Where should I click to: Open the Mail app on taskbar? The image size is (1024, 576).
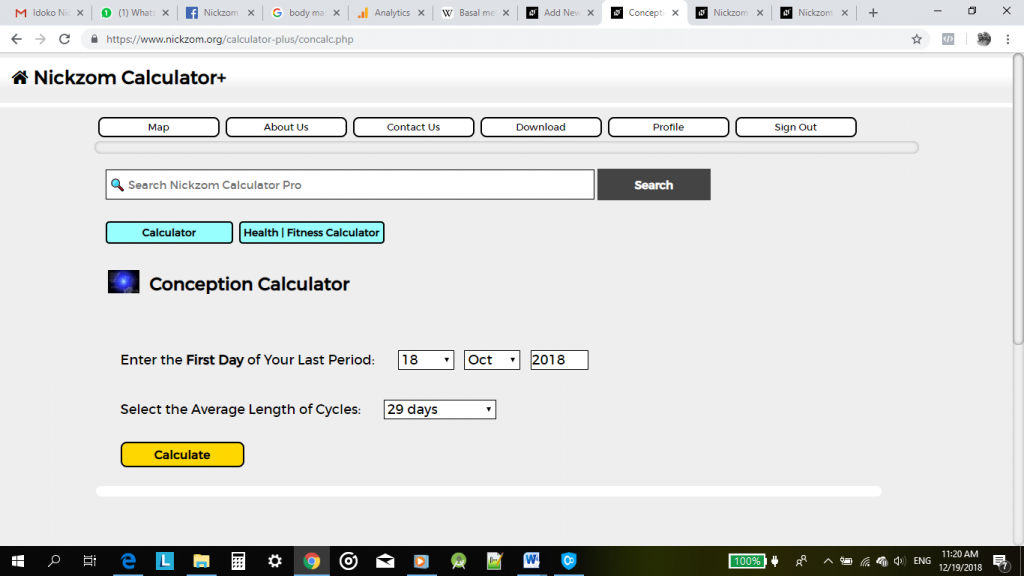tap(385, 561)
